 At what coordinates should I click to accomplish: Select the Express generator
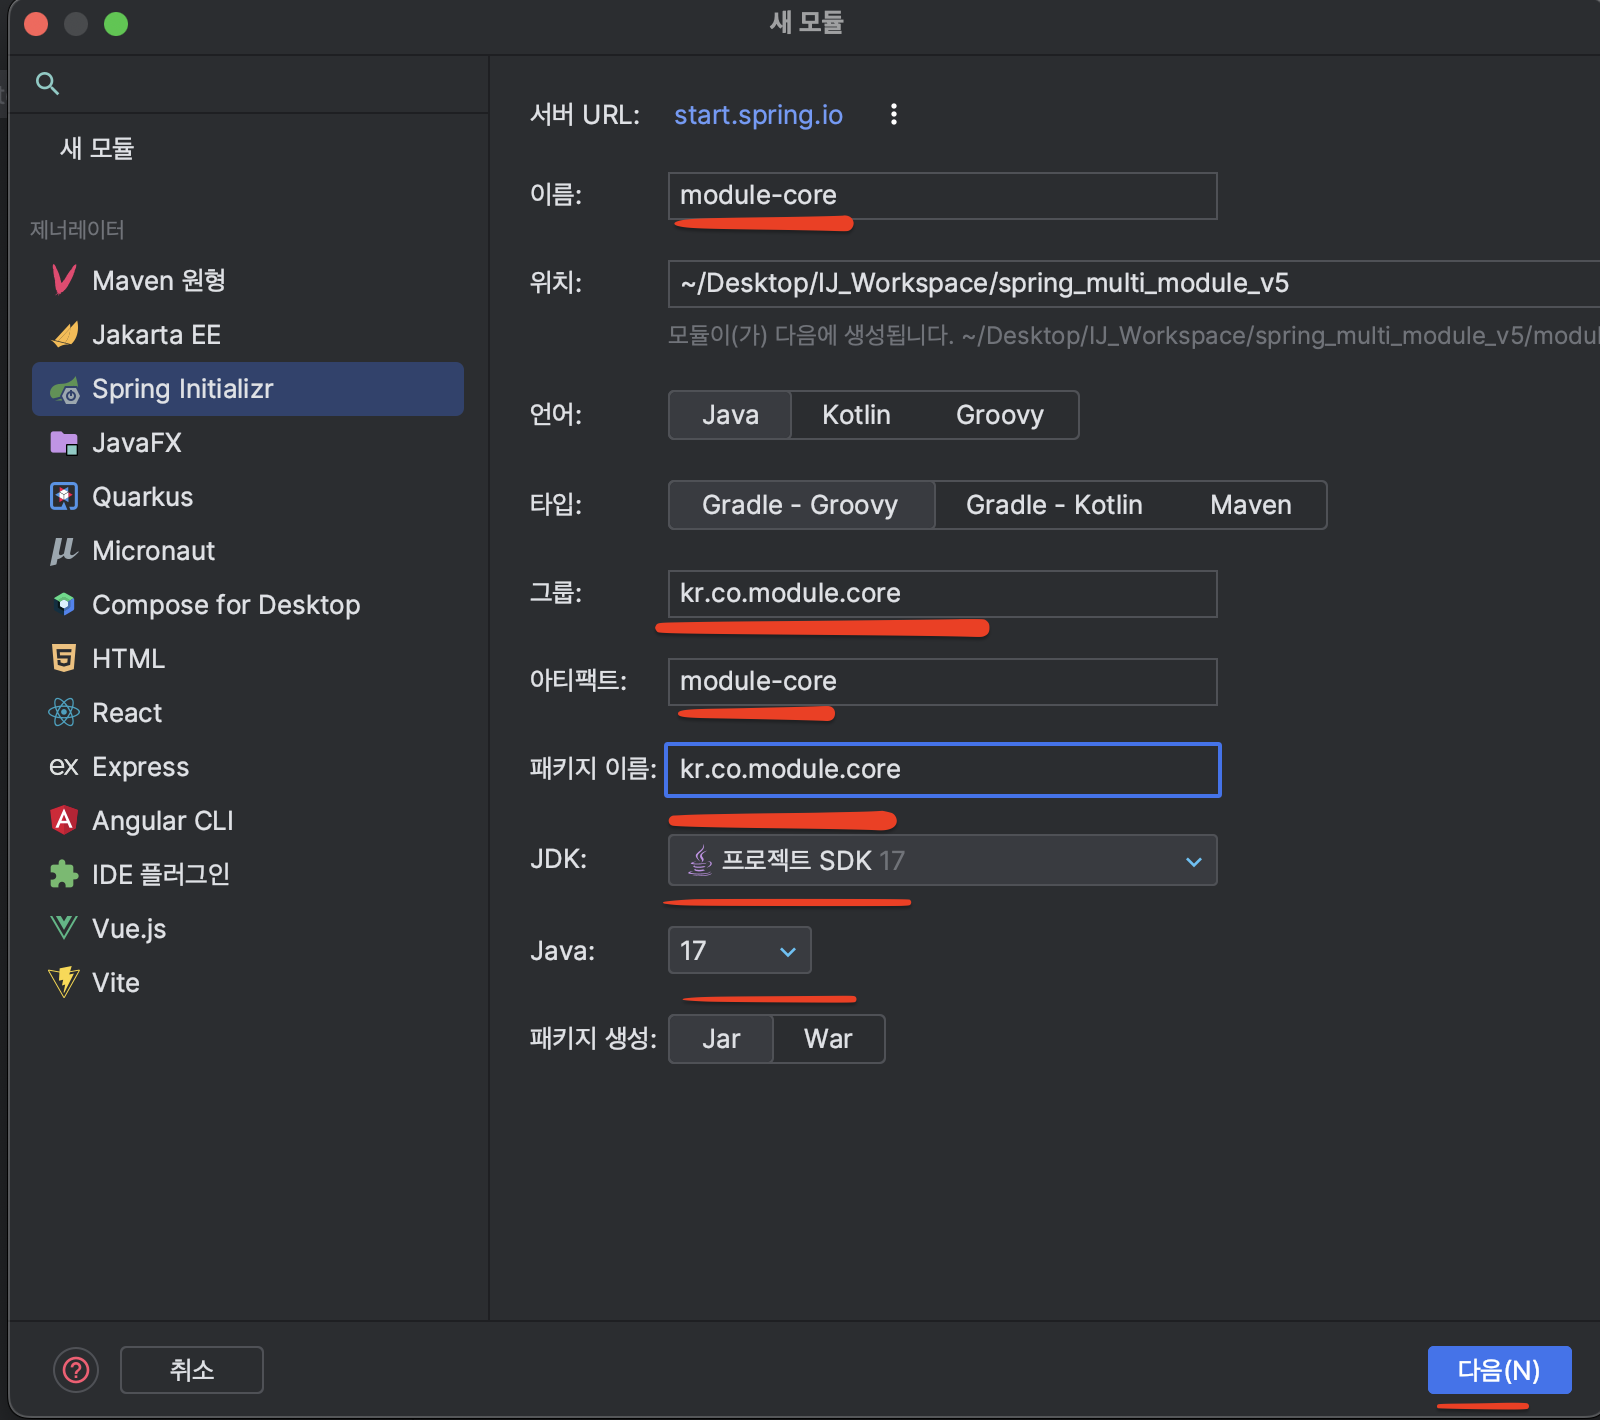[x=248, y=766]
